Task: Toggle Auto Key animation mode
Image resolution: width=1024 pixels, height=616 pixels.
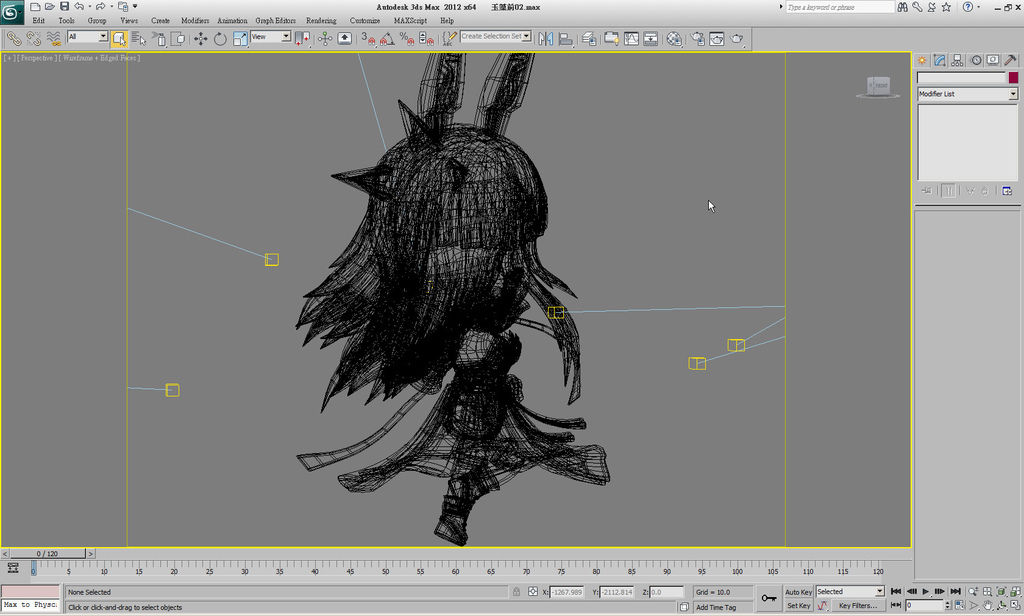Action: (798, 592)
